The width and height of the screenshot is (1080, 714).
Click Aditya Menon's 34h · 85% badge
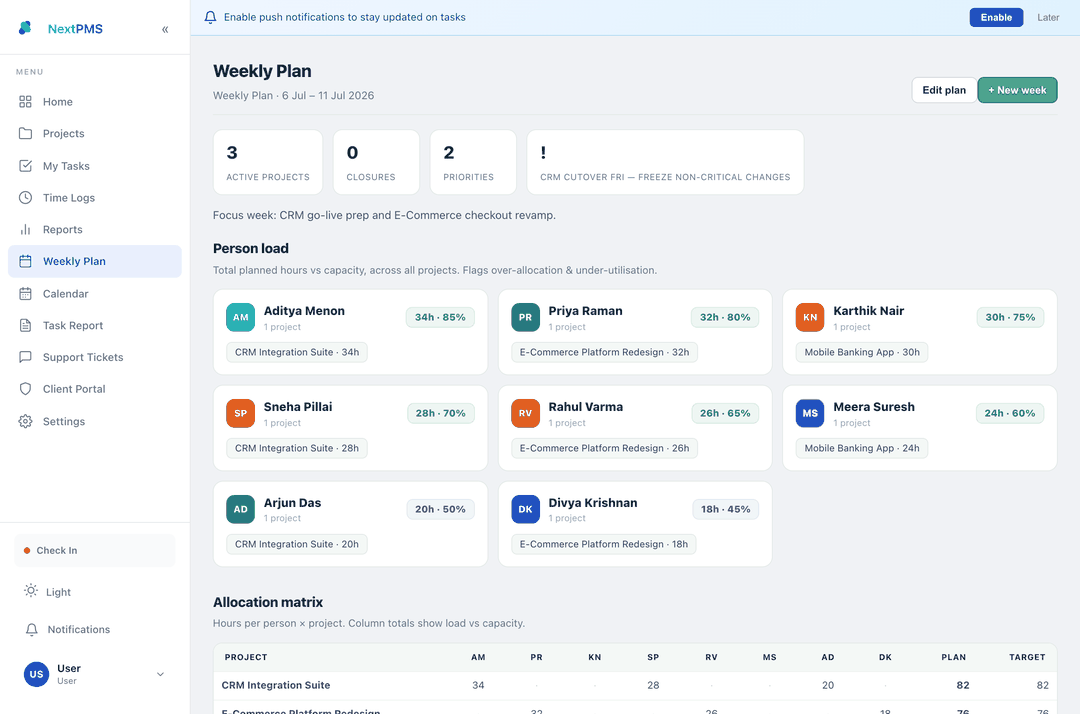click(x=440, y=317)
